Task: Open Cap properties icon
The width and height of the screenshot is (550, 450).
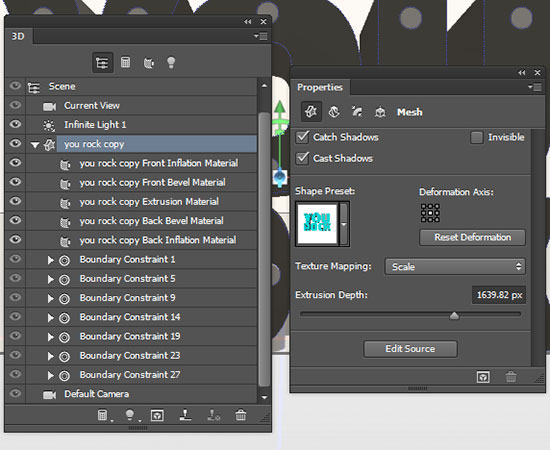Action: coord(357,112)
